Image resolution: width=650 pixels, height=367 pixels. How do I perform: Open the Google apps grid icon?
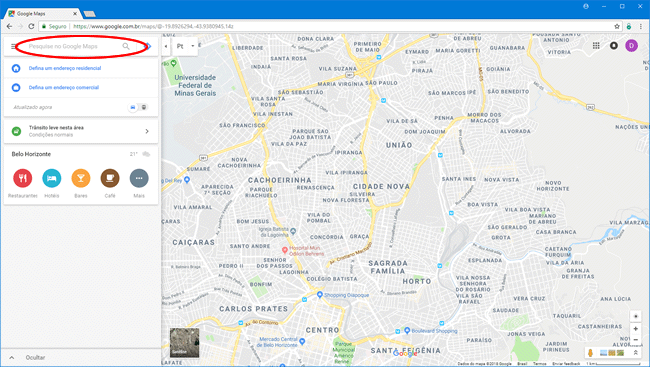pos(596,46)
